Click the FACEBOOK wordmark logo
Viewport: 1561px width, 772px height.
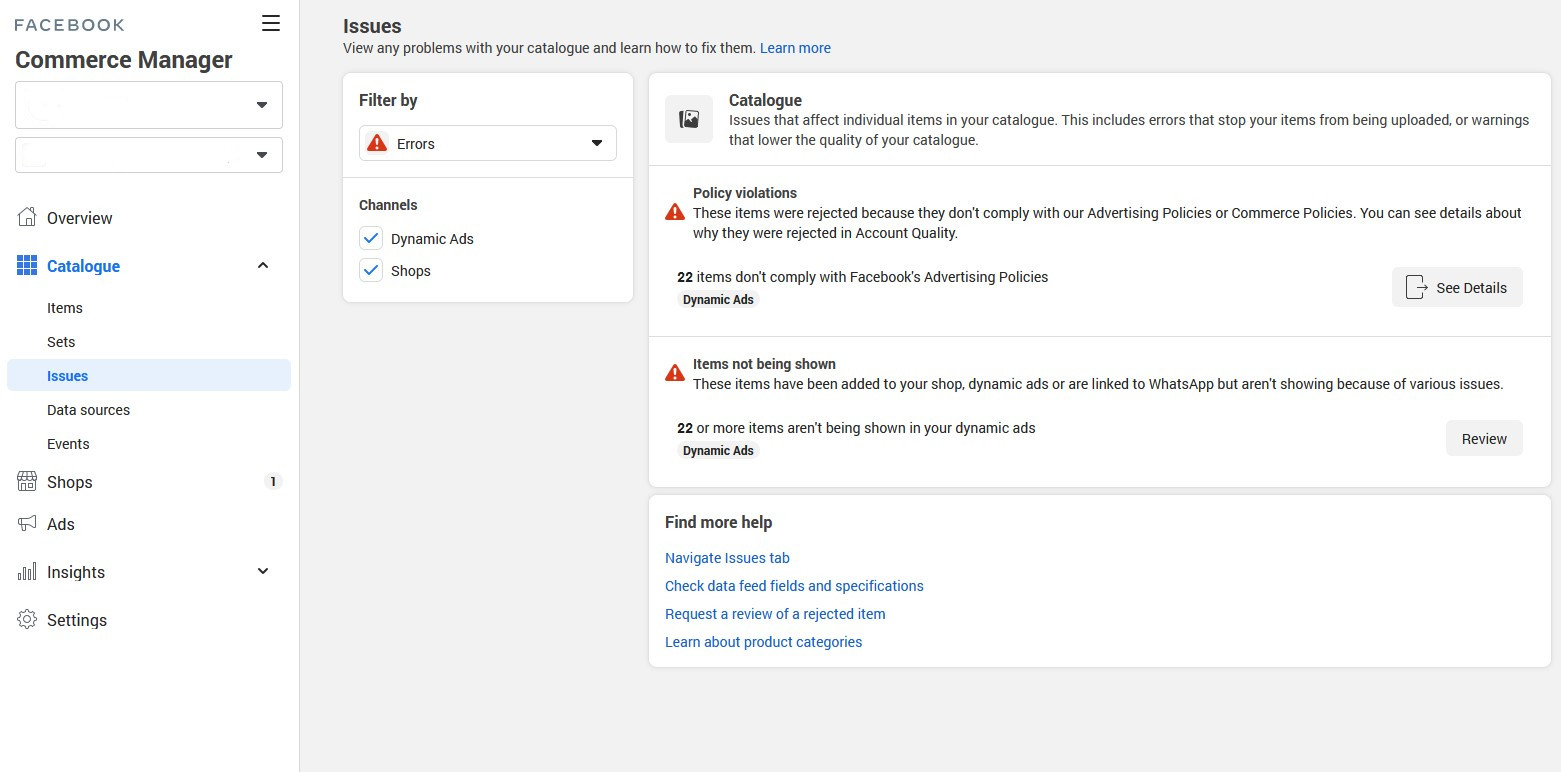coord(69,24)
